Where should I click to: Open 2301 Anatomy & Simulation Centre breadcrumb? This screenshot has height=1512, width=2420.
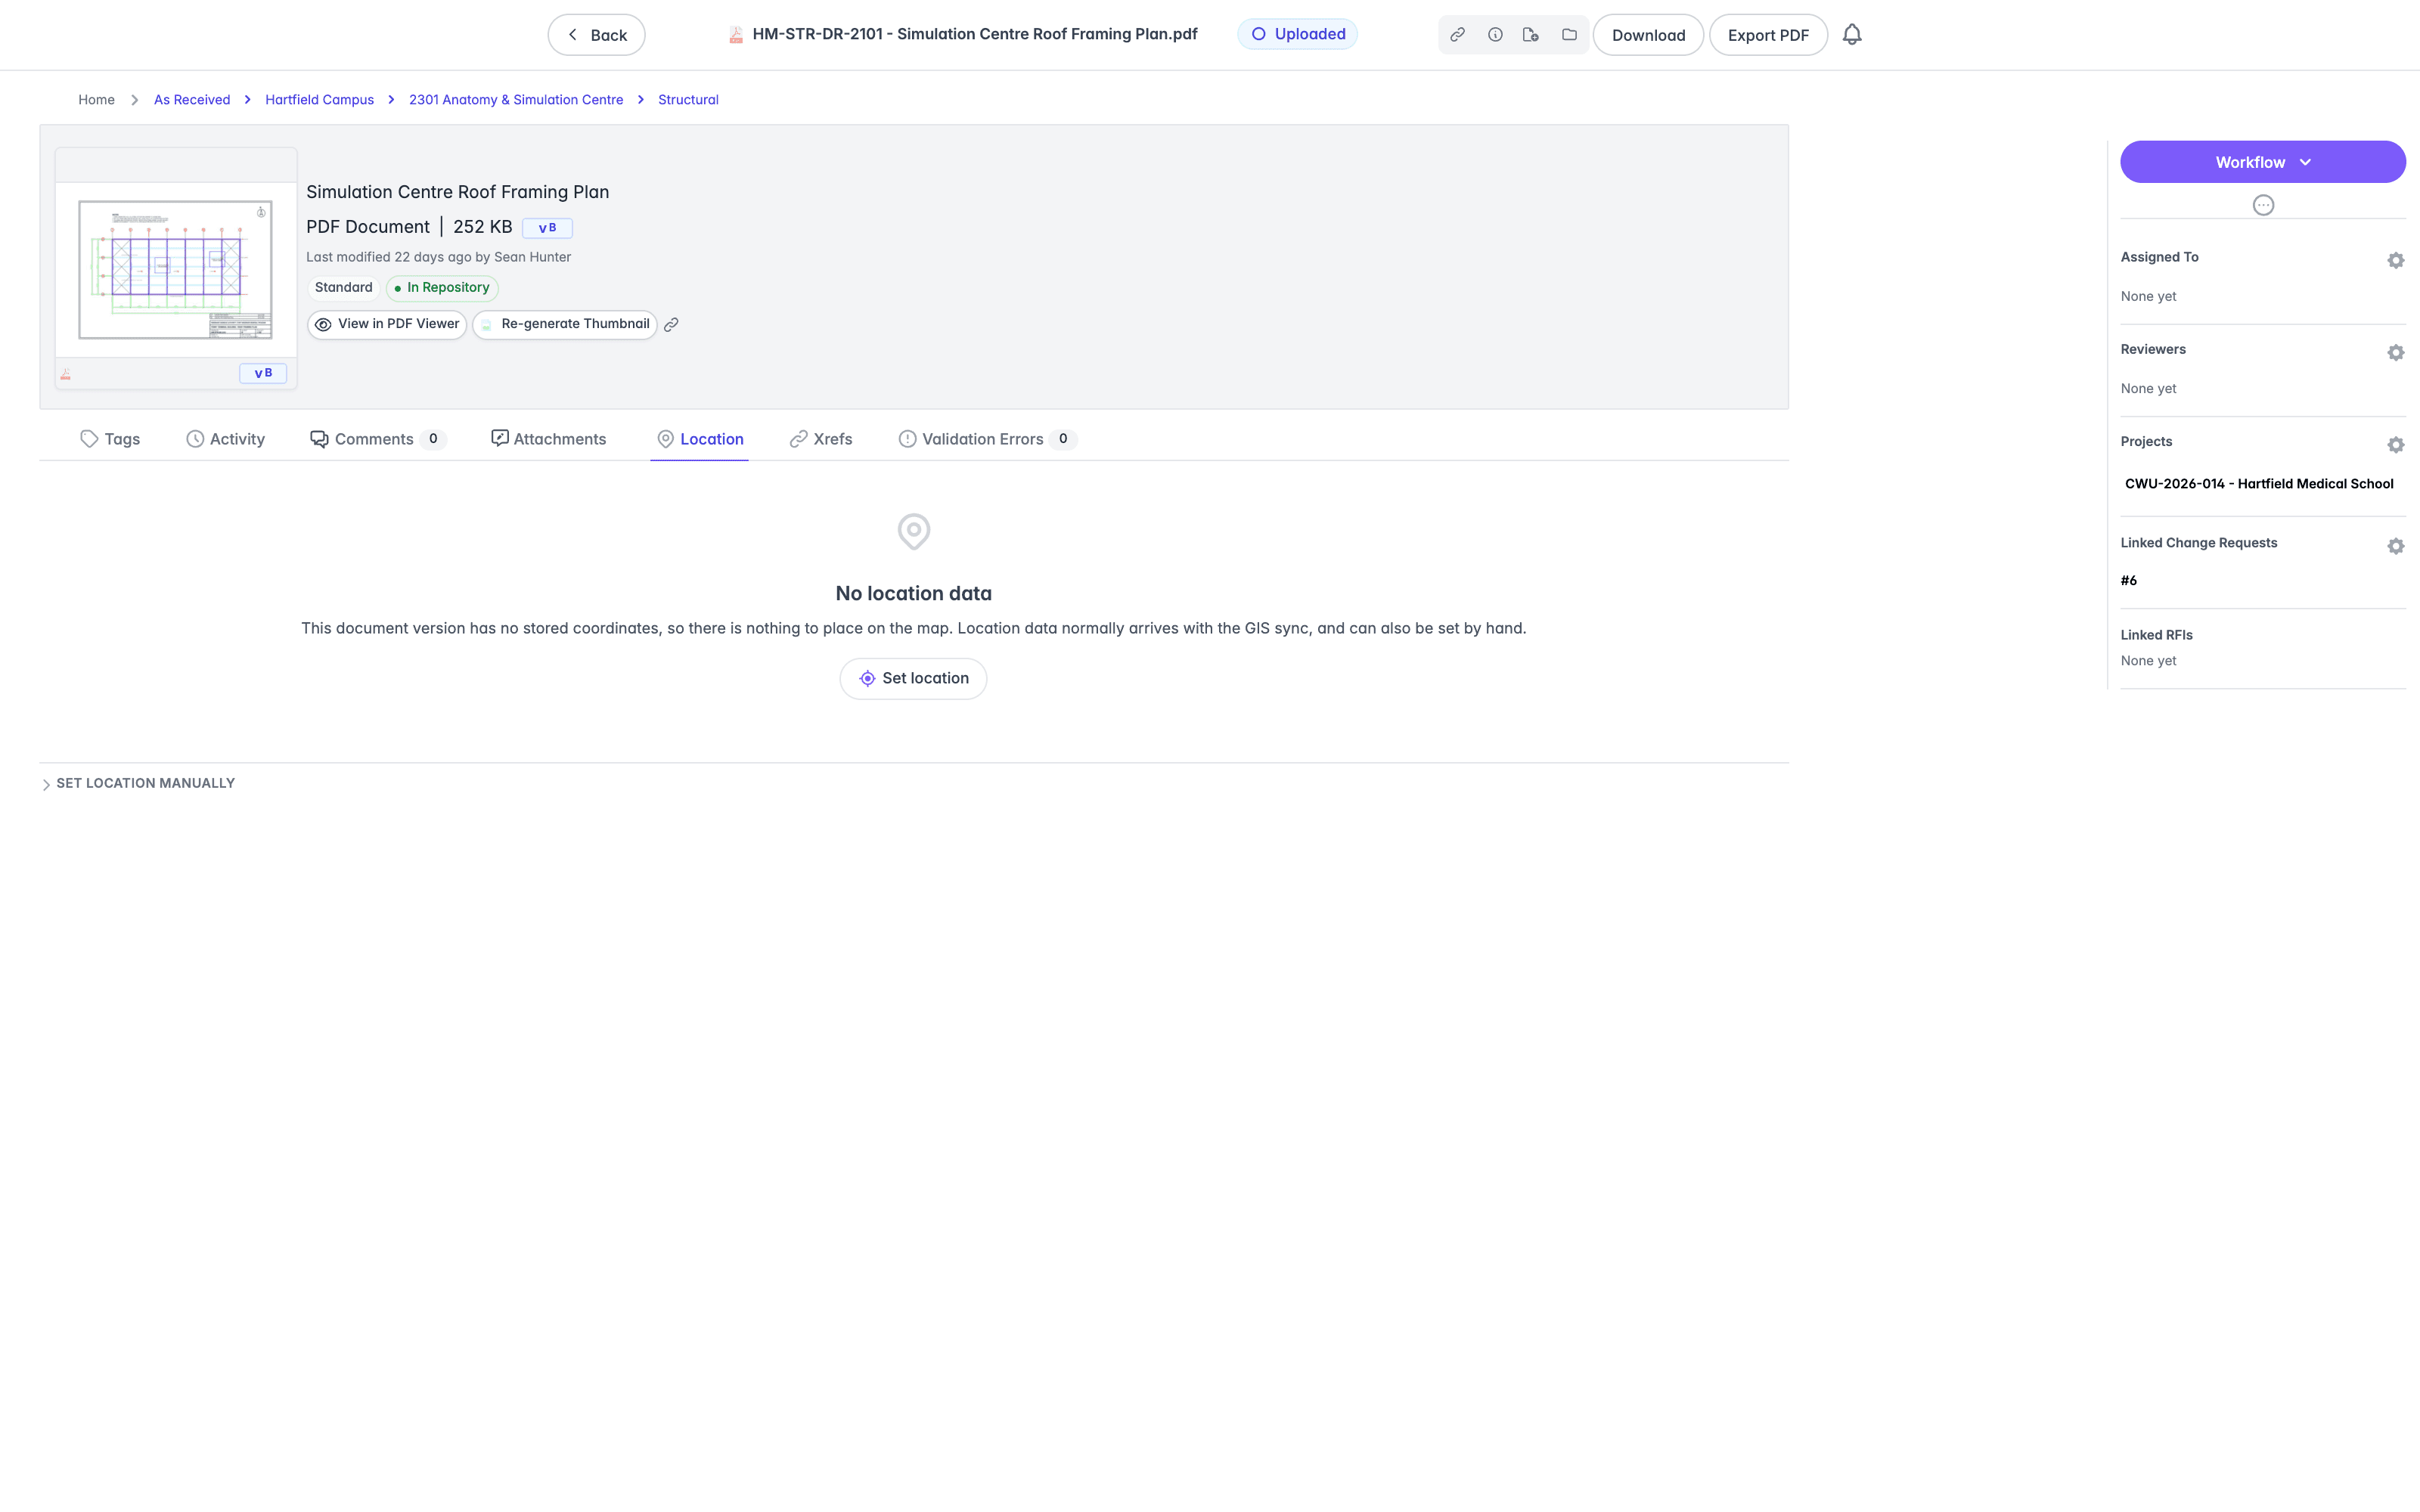[516, 100]
